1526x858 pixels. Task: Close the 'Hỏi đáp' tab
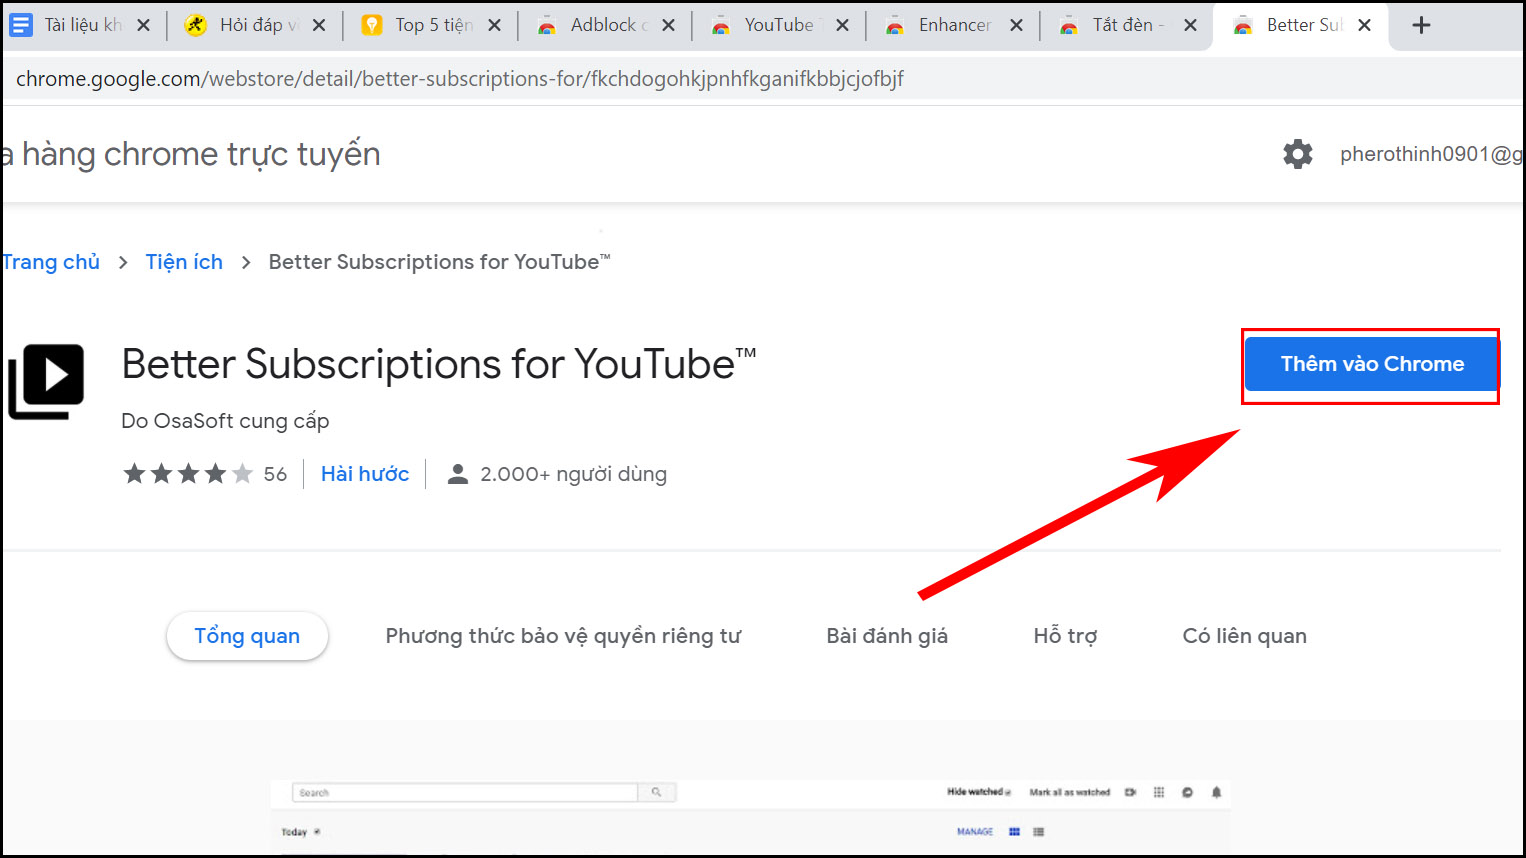point(319,25)
